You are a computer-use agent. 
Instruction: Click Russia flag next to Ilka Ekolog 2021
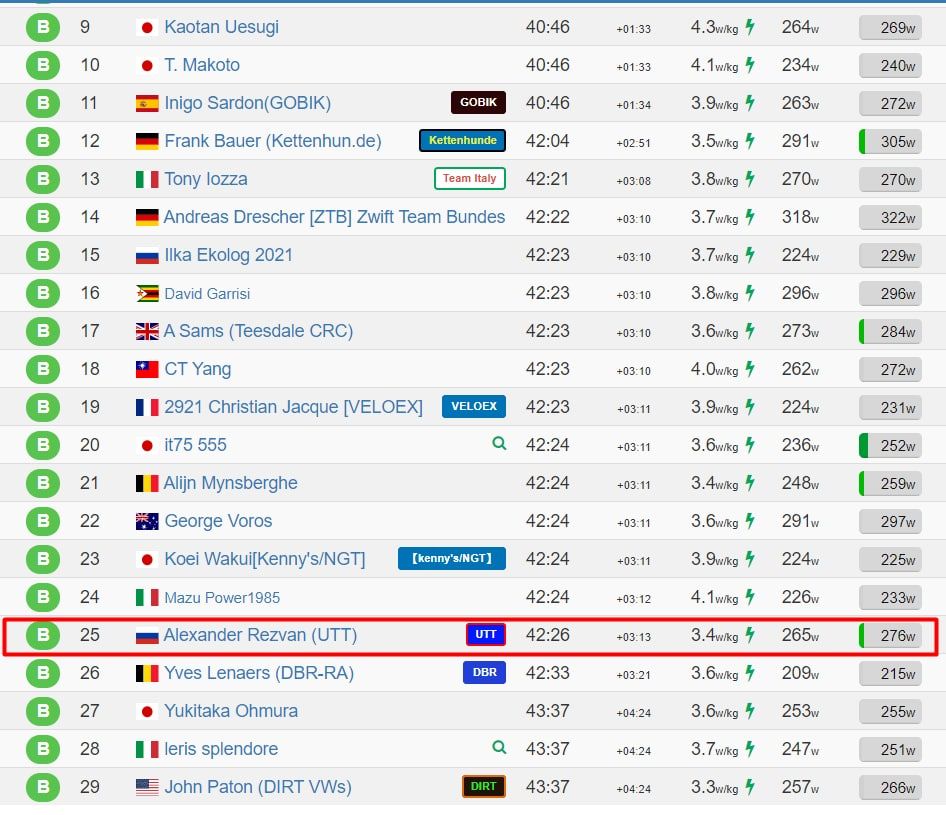click(x=147, y=256)
